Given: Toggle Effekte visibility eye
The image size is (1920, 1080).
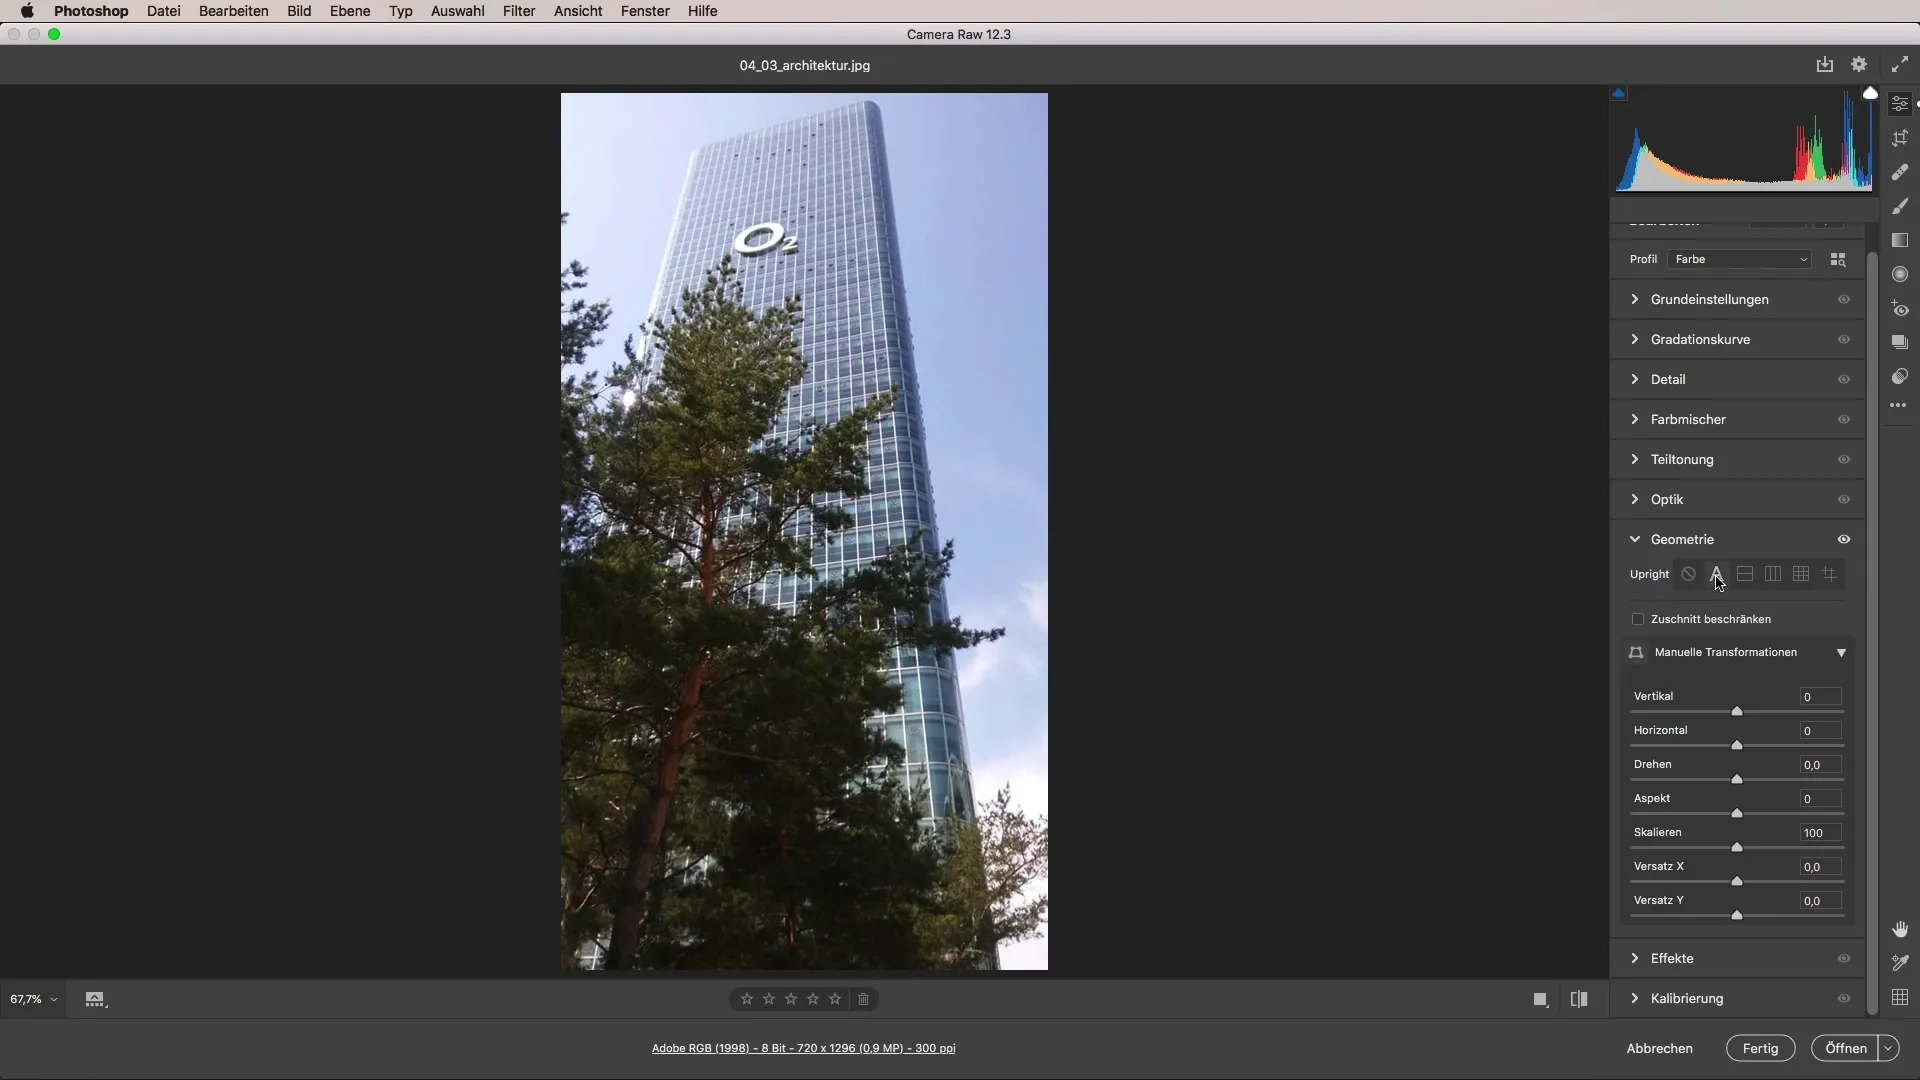Looking at the screenshot, I should tap(1844, 958).
